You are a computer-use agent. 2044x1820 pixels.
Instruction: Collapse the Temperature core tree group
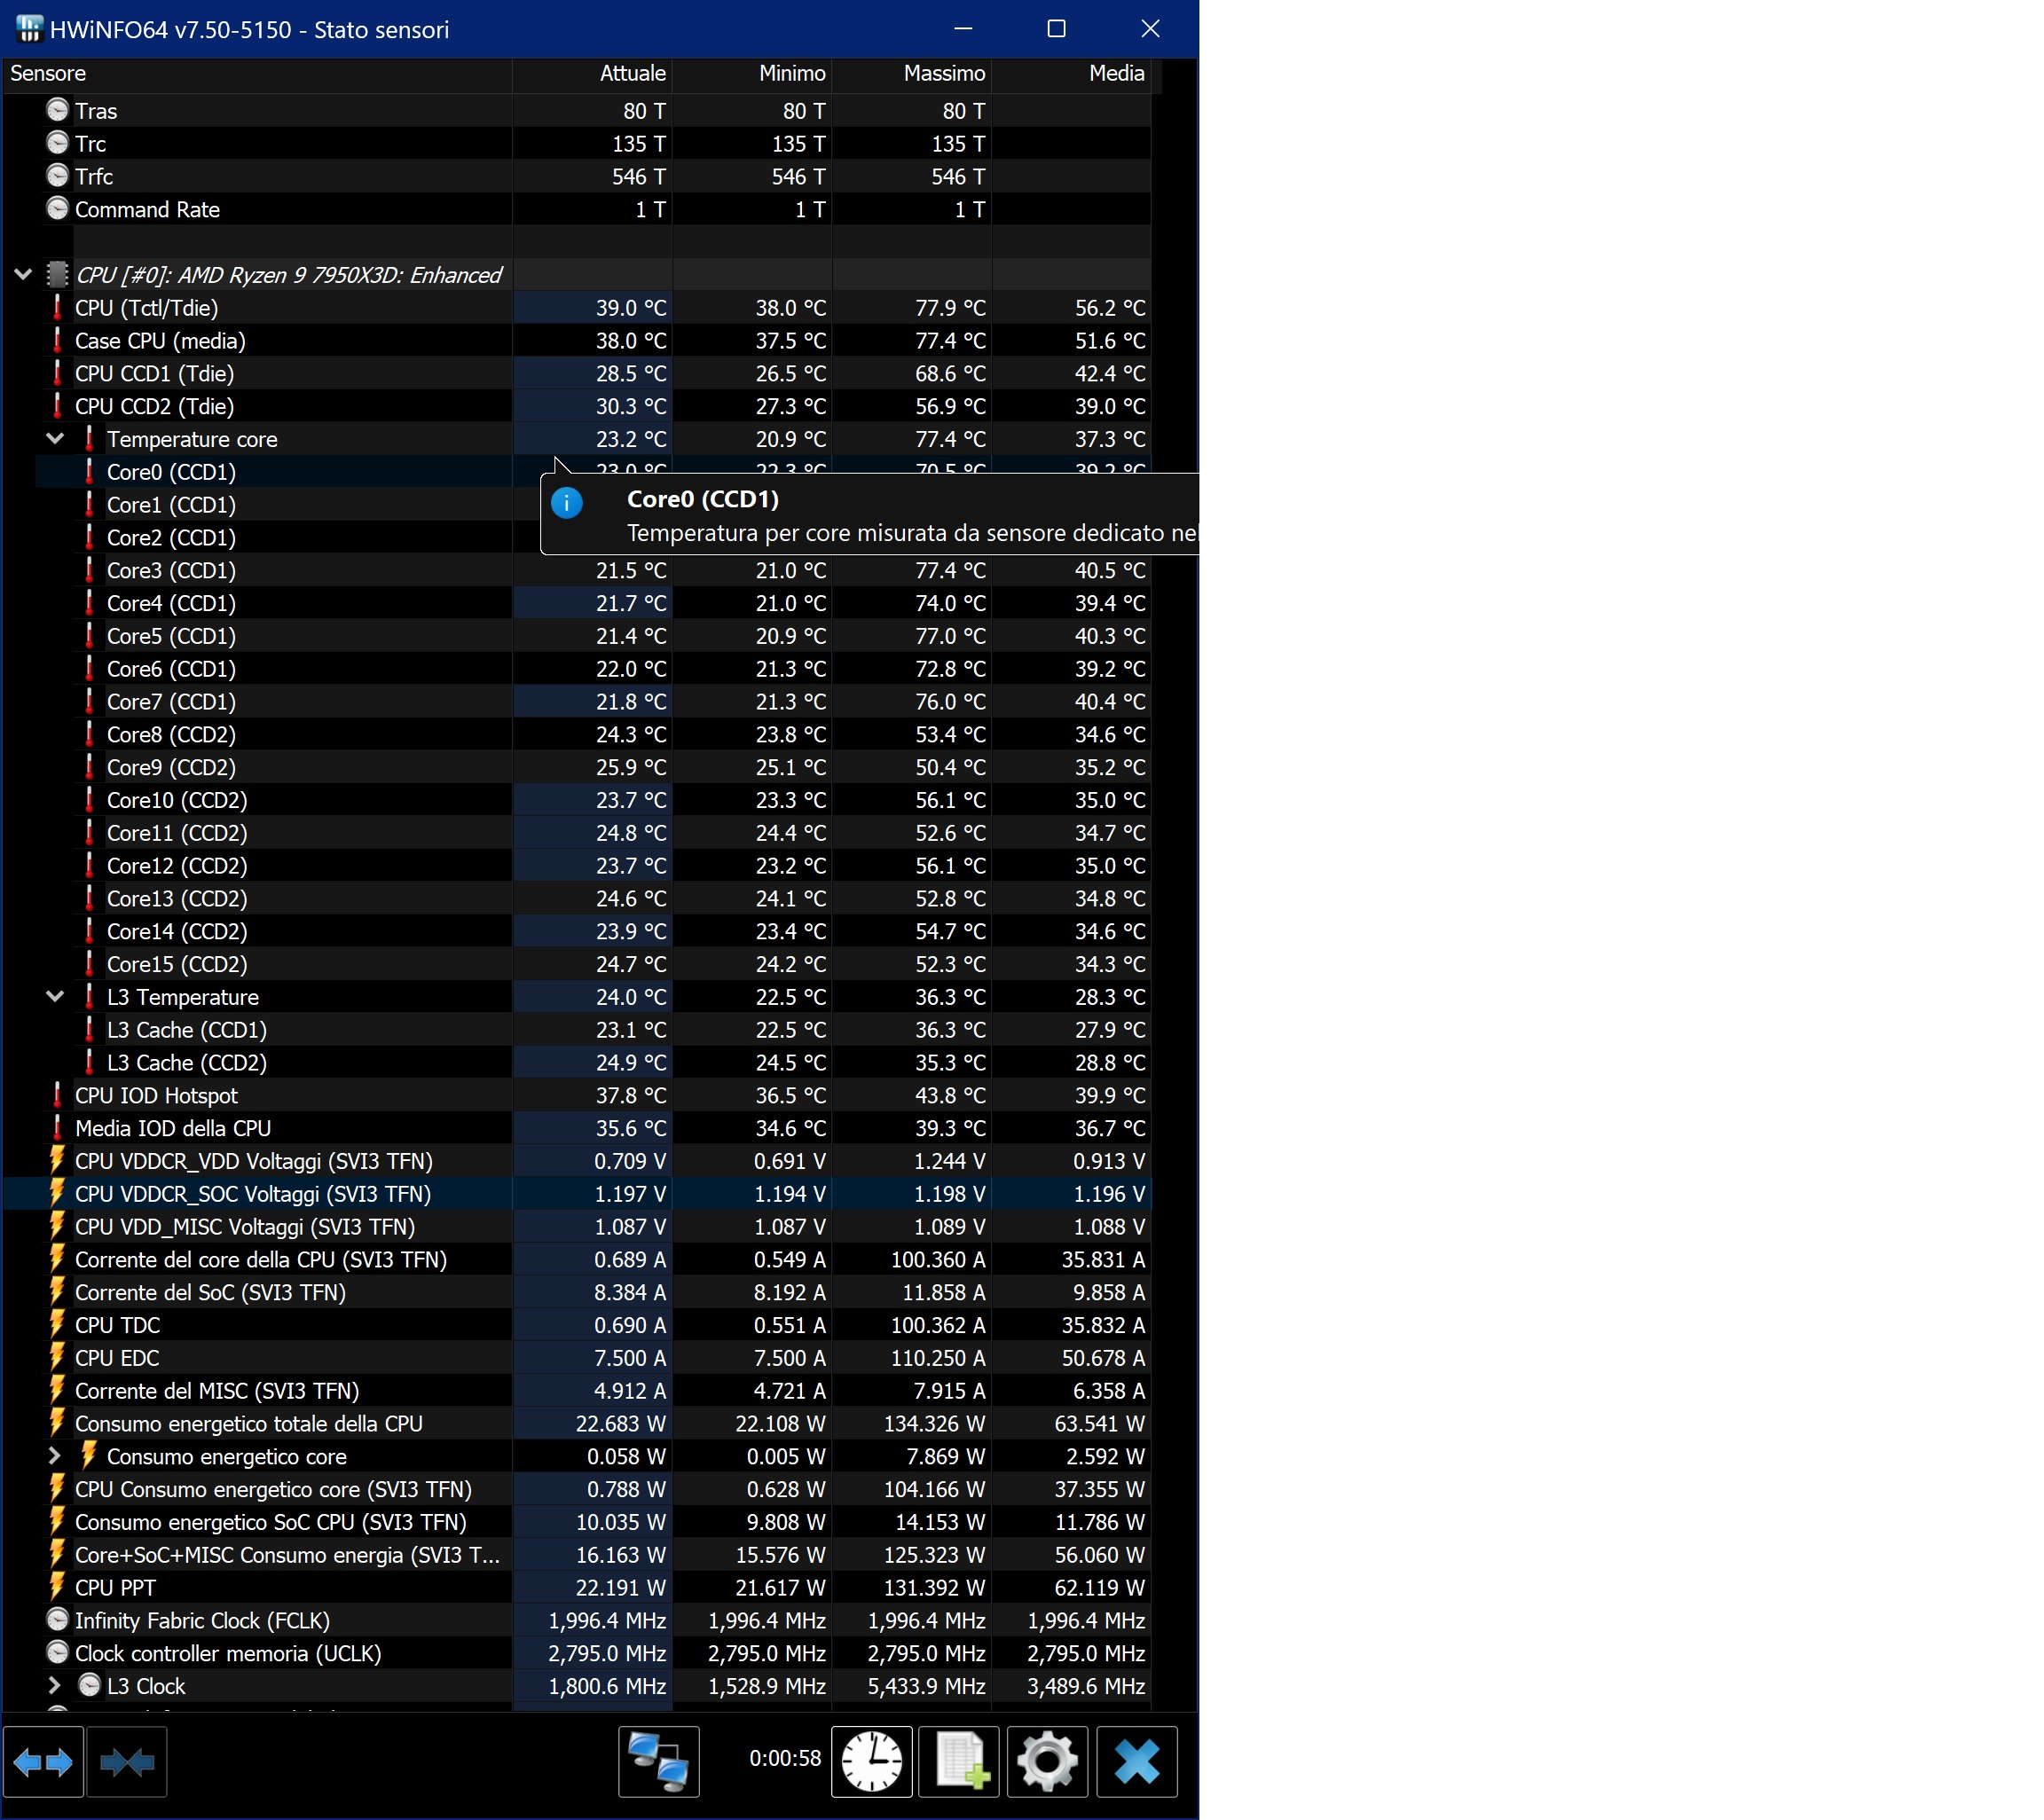[55, 438]
